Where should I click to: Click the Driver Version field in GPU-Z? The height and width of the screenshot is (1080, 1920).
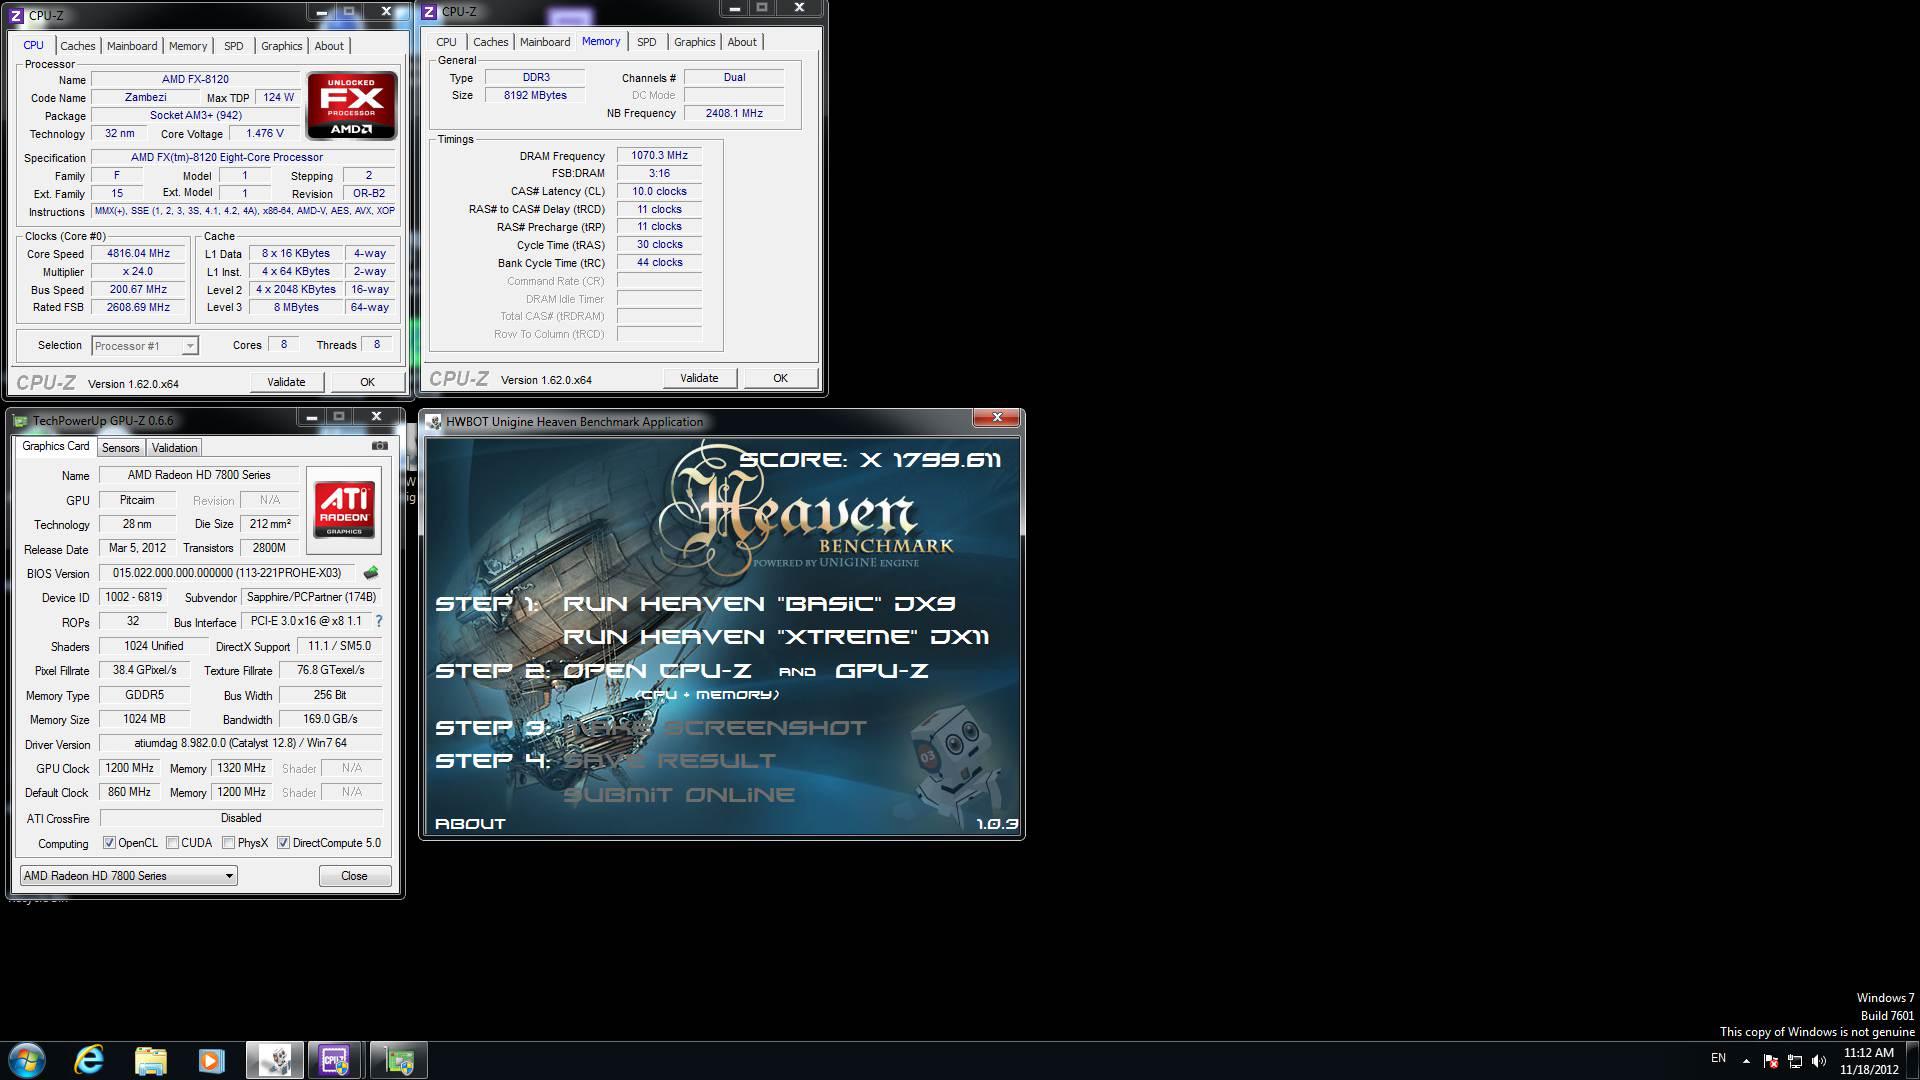click(x=240, y=743)
